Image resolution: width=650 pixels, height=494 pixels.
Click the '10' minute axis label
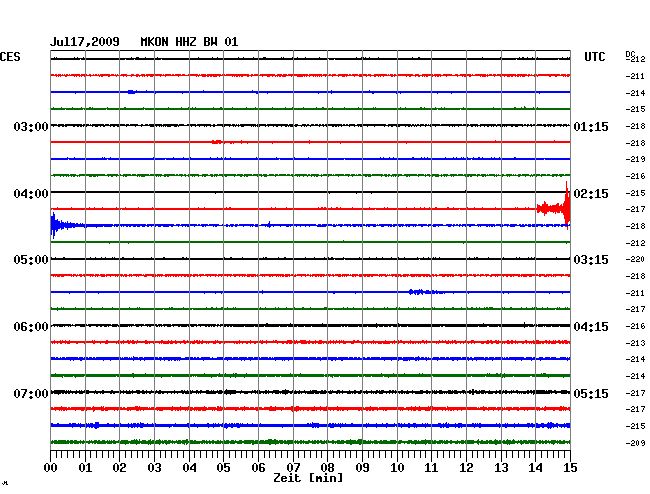(x=397, y=467)
